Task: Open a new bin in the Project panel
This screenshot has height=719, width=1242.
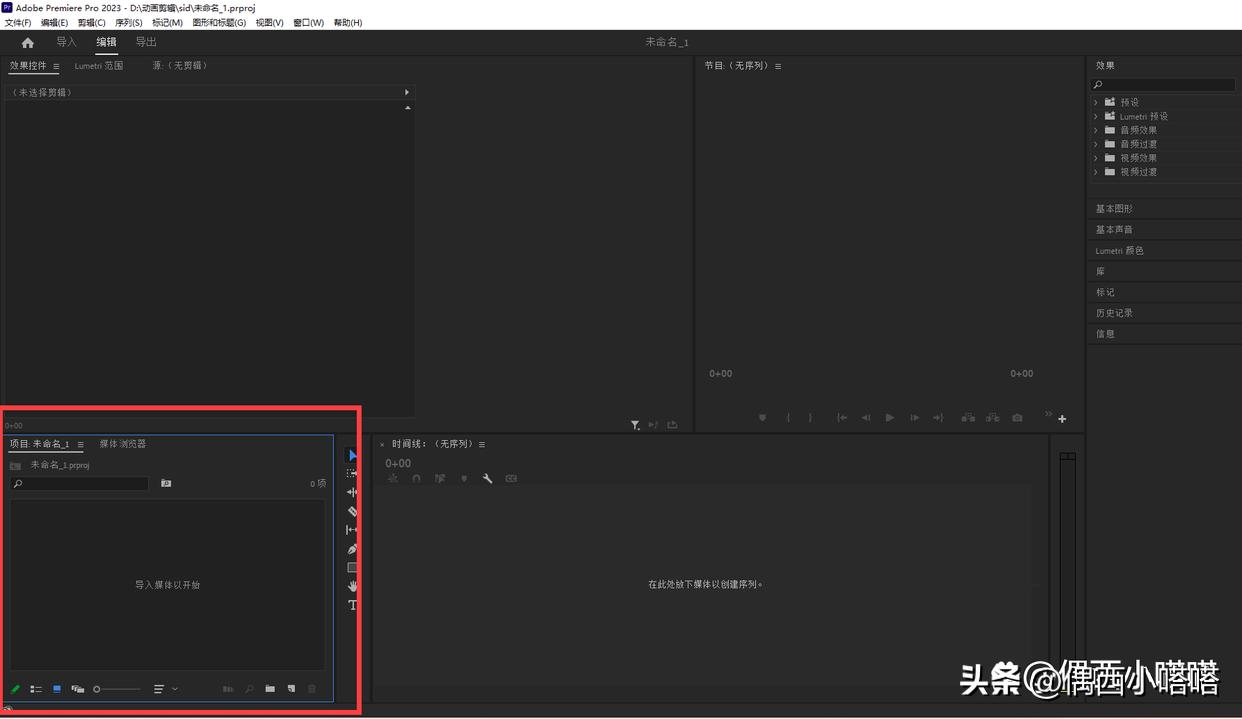Action: pyautogui.click(x=270, y=688)
